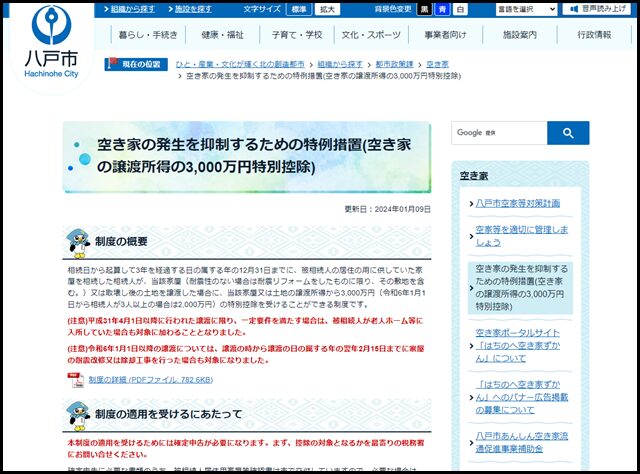Open the 組織から探す link in top bar
The height and width of the screenshot is (474, 640).
pos(132,9)
